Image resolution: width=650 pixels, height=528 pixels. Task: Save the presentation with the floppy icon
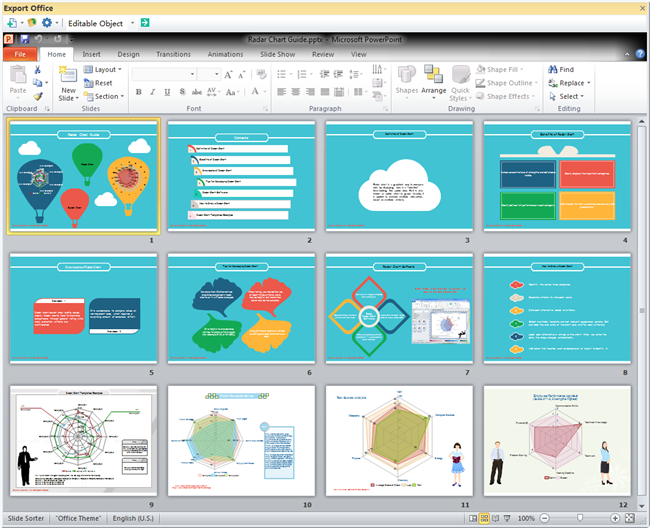click(x=24, y=39)
